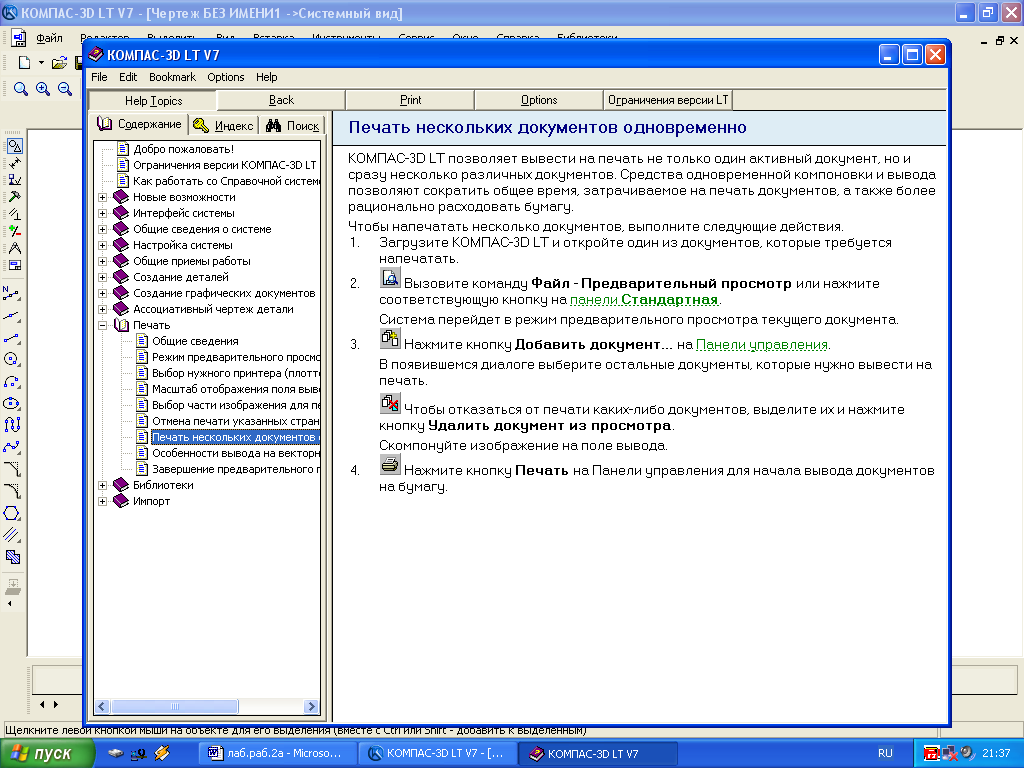Click the Back button
This screenshot has height=768, width=1024.
coord(281,100)
